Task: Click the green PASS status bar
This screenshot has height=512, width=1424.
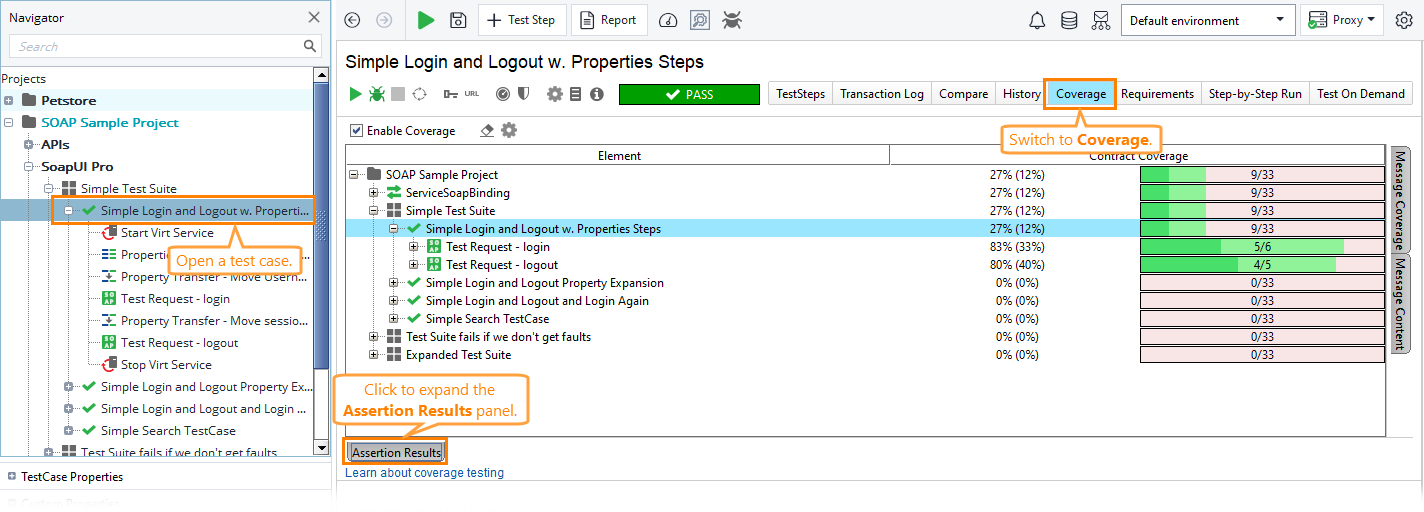Action: [689, 94]
